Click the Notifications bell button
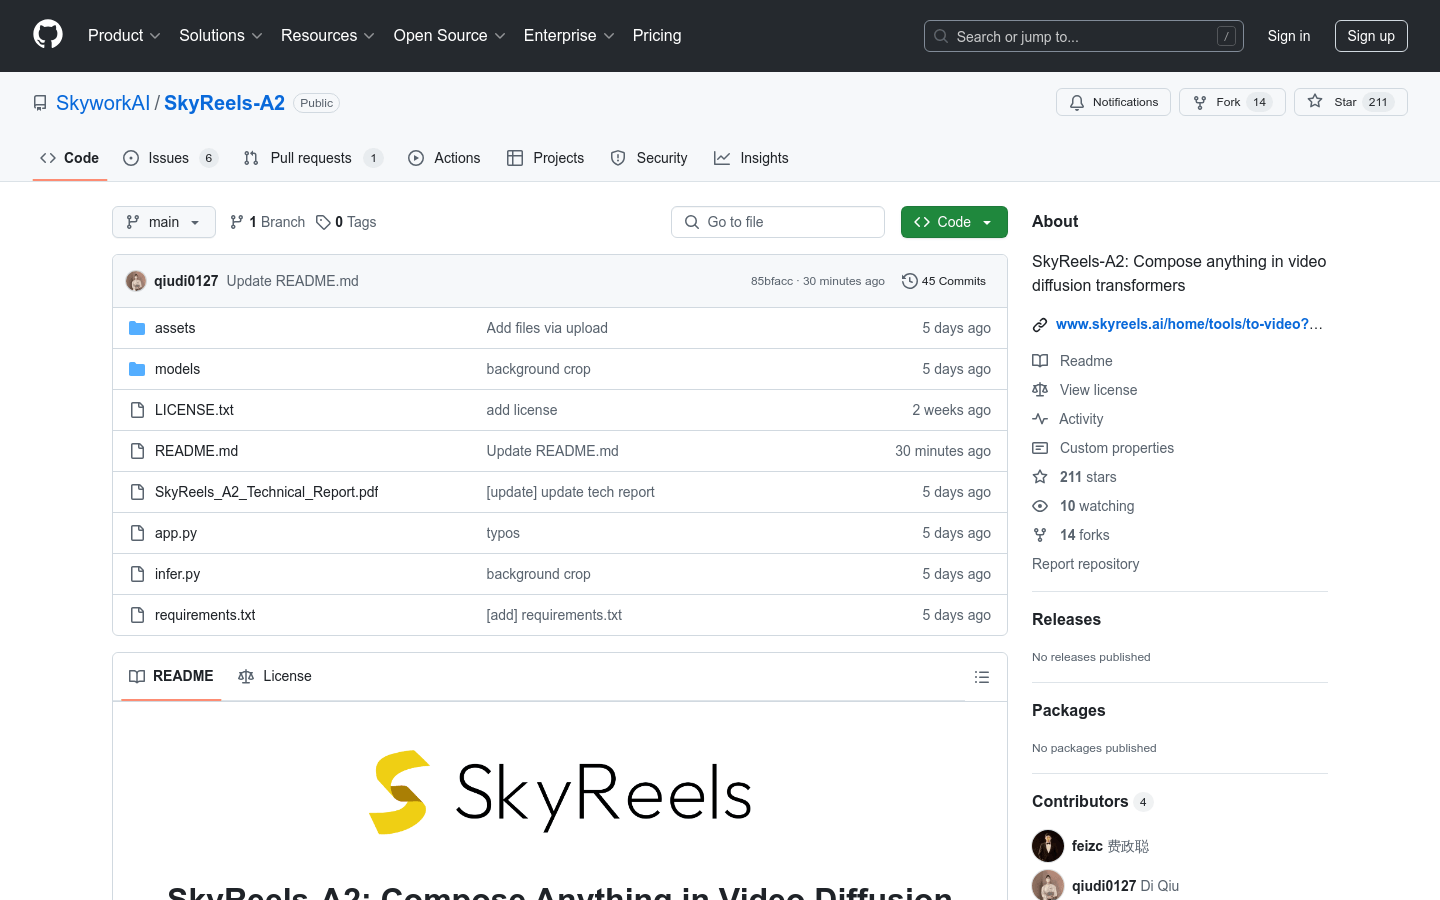The height and width of the screenshot is (900, 1440). pos(1113,102)
